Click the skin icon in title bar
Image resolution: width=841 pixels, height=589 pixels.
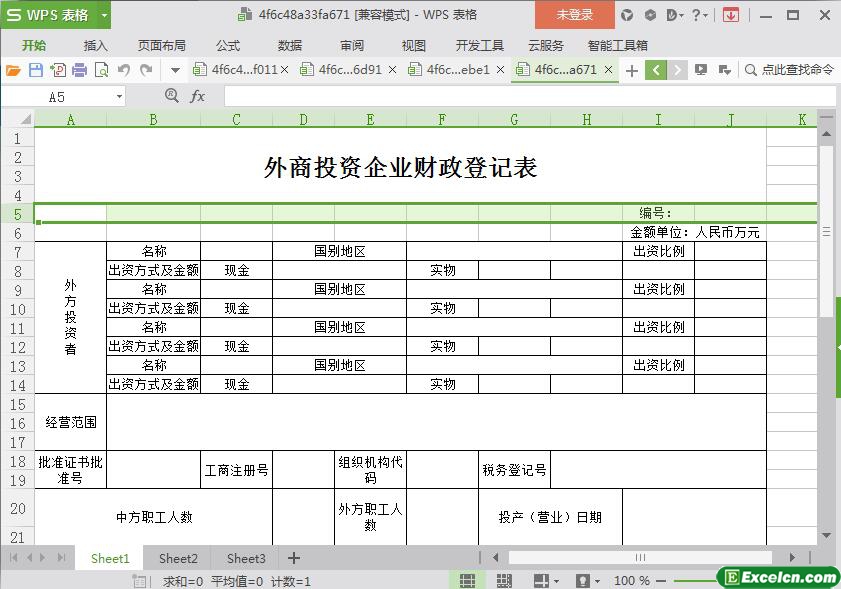(x=626, y=15)
